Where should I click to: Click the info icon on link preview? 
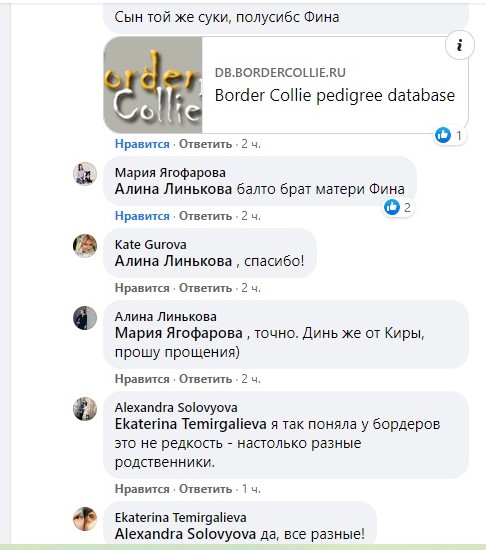tap(460, 45)
